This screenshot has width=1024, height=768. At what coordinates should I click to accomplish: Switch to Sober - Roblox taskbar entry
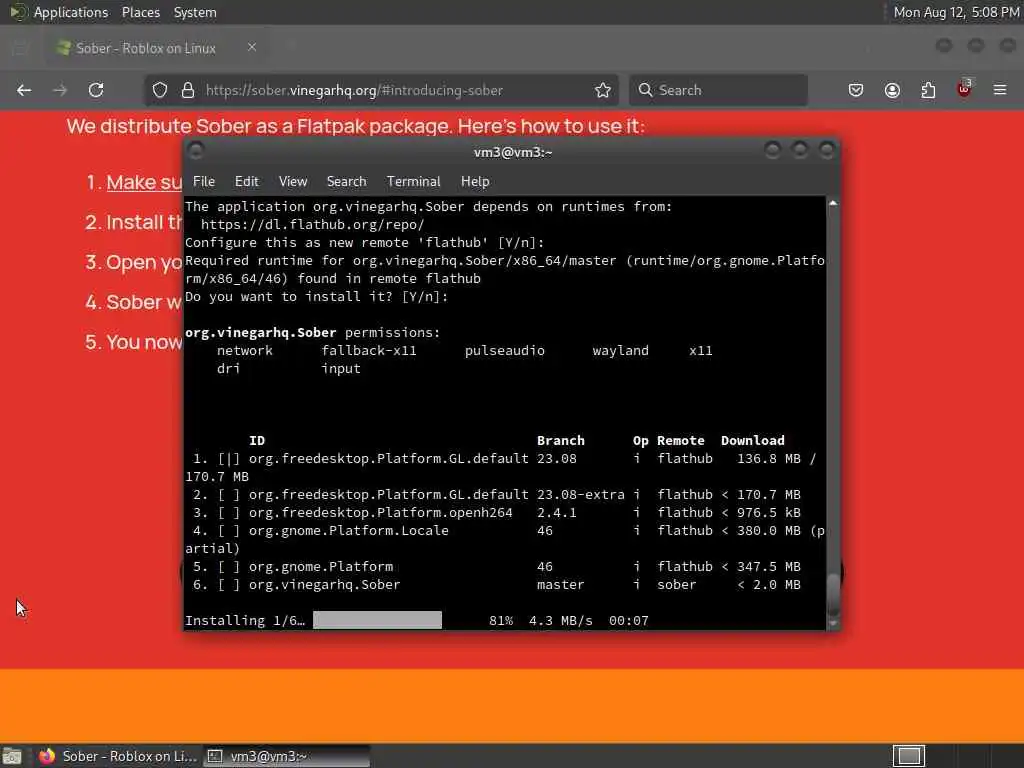(x=117, y=756)
